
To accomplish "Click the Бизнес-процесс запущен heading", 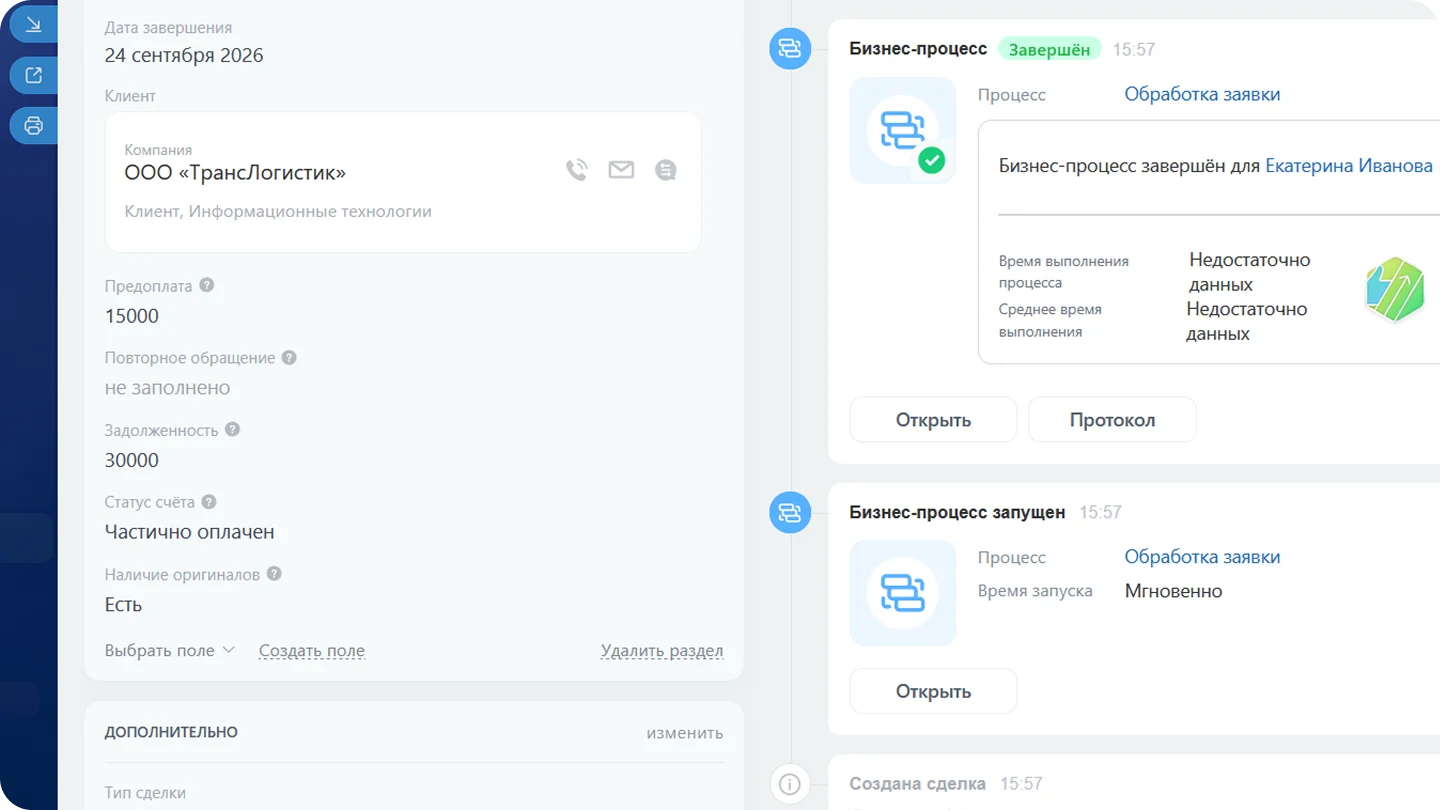I will pos(957,512).
